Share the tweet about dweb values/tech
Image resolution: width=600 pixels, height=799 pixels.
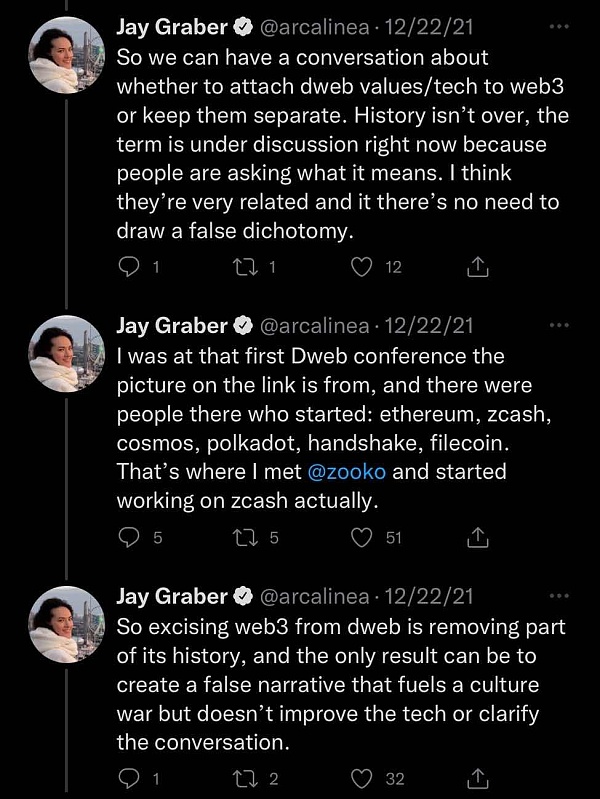tap(478, 267)
